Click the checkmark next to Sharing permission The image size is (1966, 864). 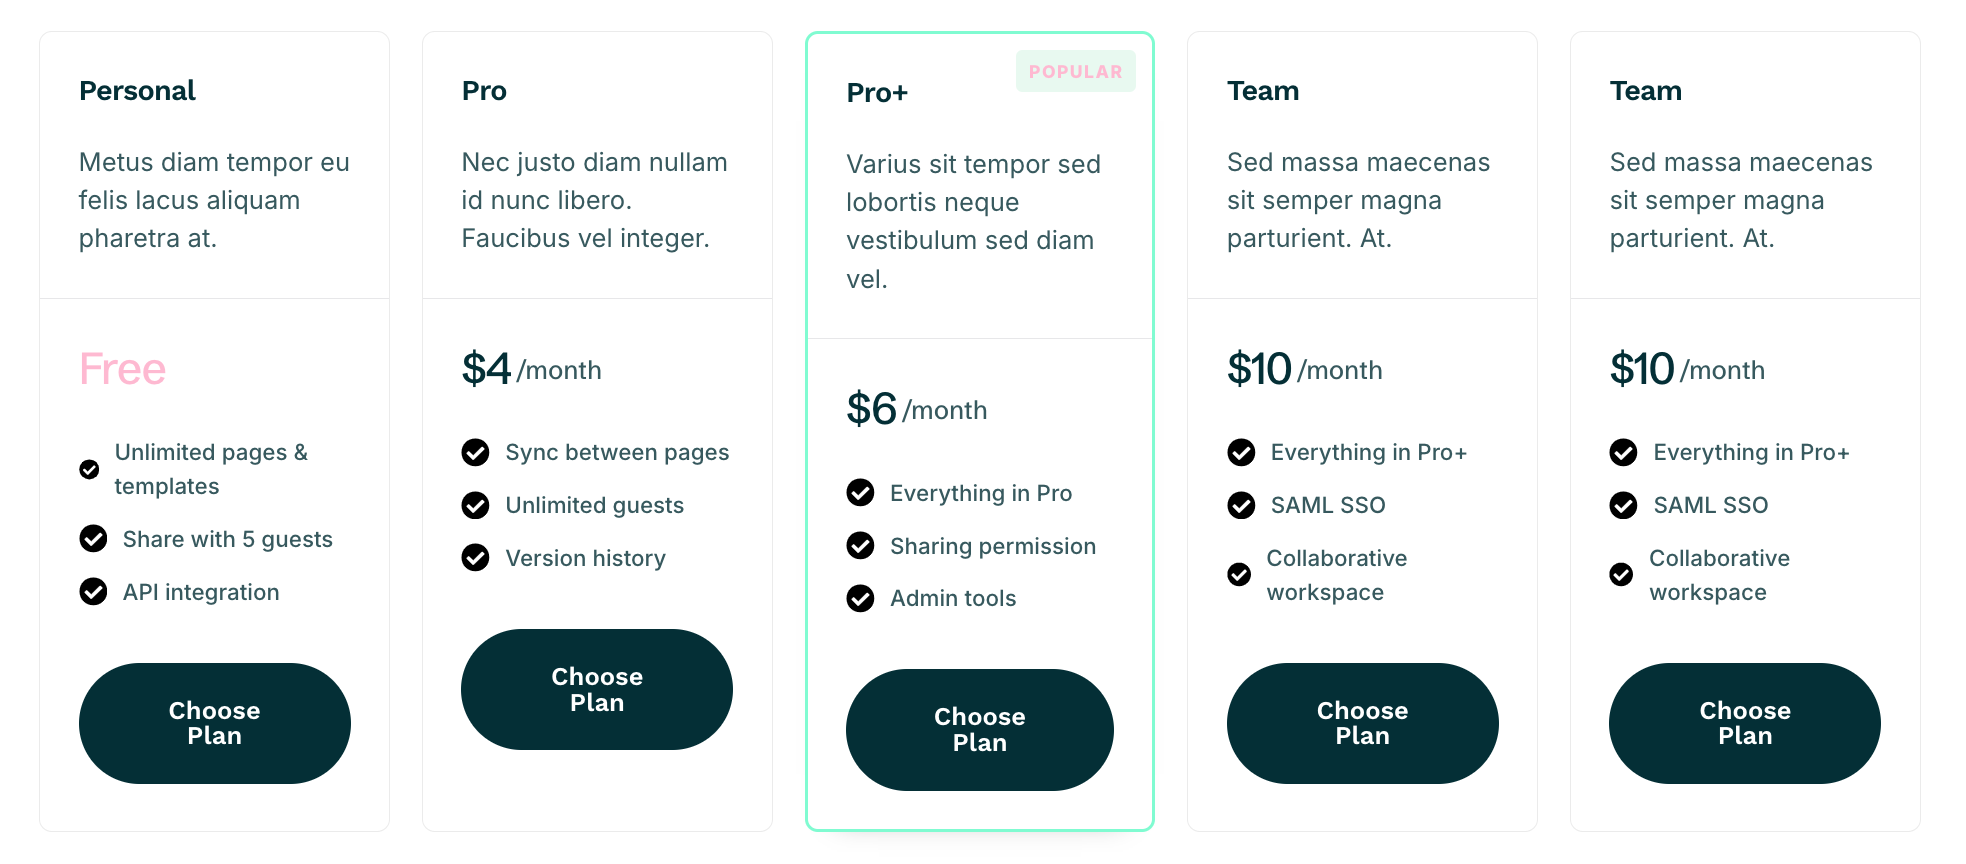[860, 546]
